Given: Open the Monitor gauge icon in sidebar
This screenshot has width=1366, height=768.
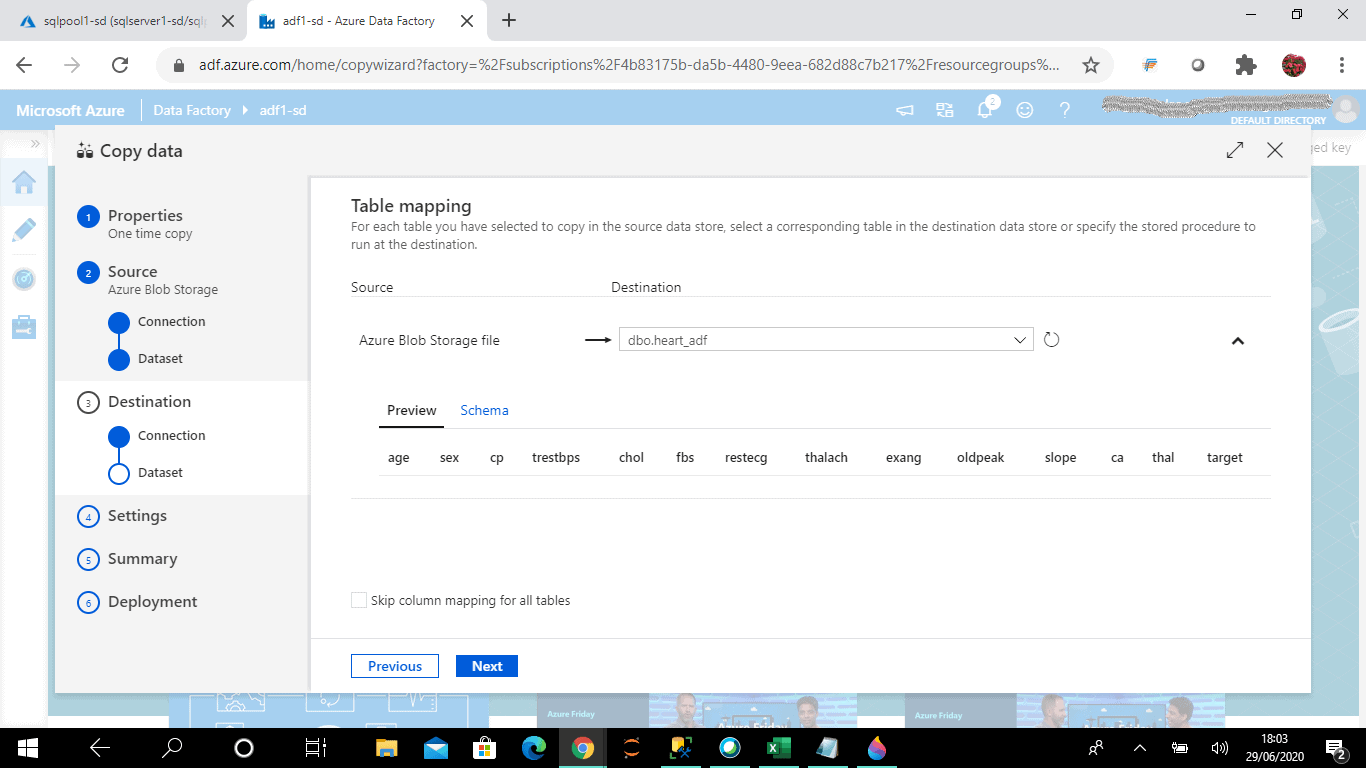Looking at the screenshot, I should [24, 279].
